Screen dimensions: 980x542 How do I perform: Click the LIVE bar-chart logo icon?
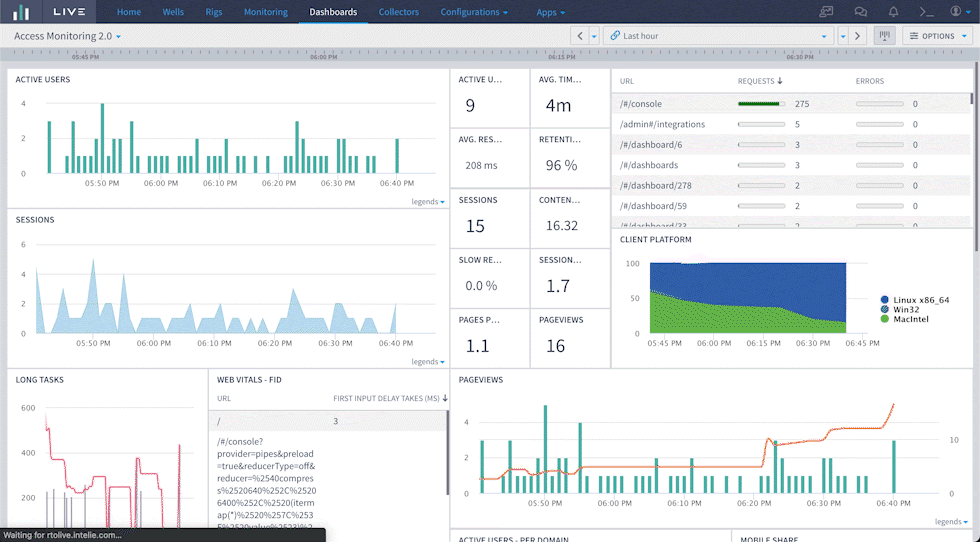click(x=21, y=12)
